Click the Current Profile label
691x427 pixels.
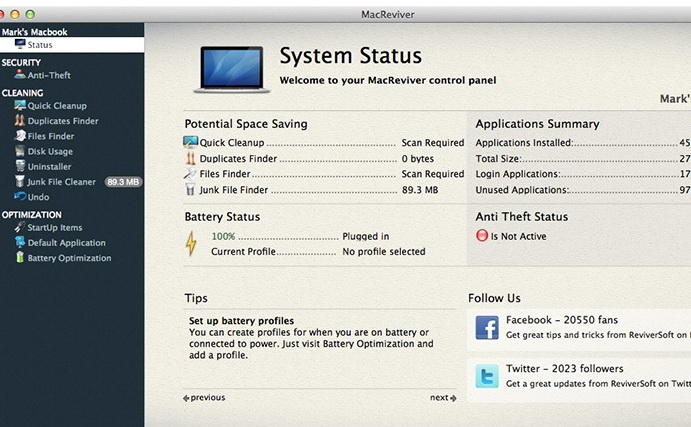(243, 252)
